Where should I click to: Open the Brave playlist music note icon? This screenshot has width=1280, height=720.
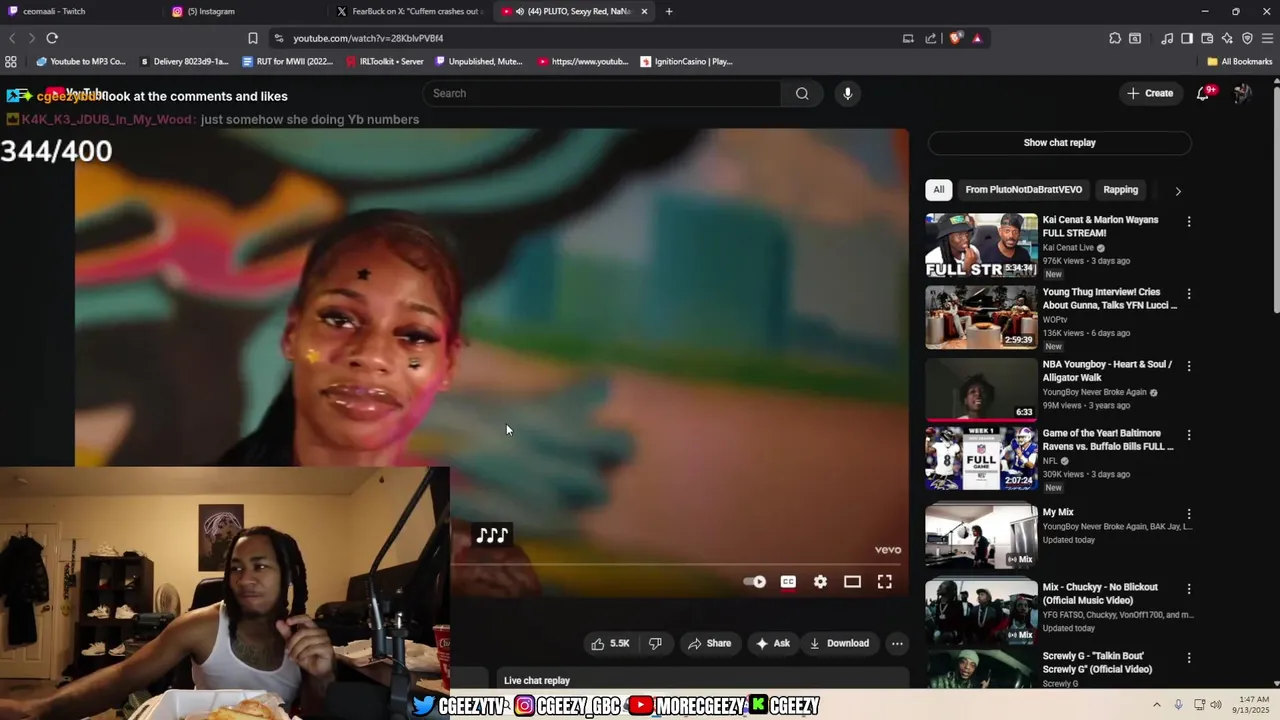[x=1167, y=38]
